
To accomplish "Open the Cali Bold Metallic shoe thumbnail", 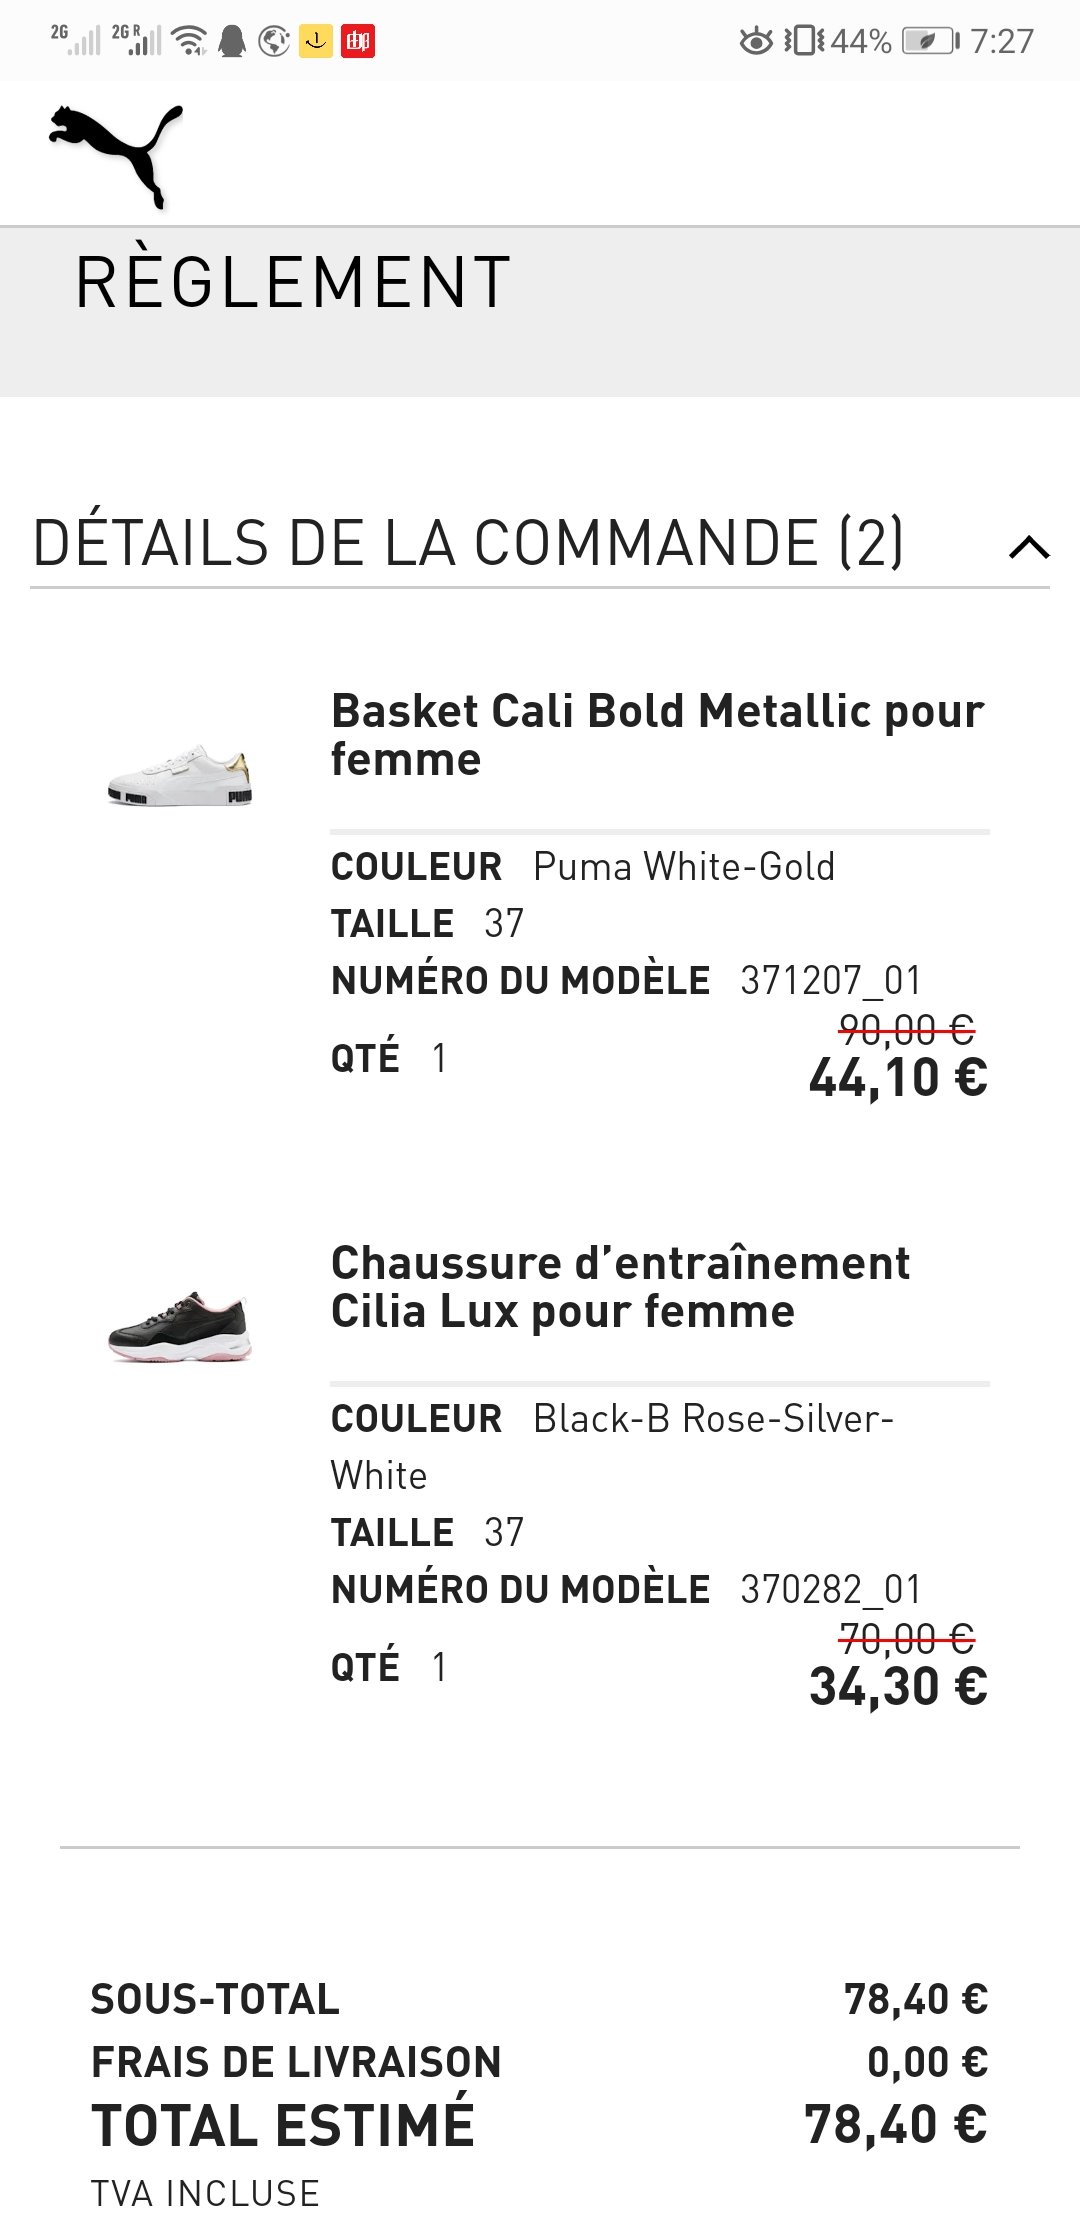I will [180, 775].
